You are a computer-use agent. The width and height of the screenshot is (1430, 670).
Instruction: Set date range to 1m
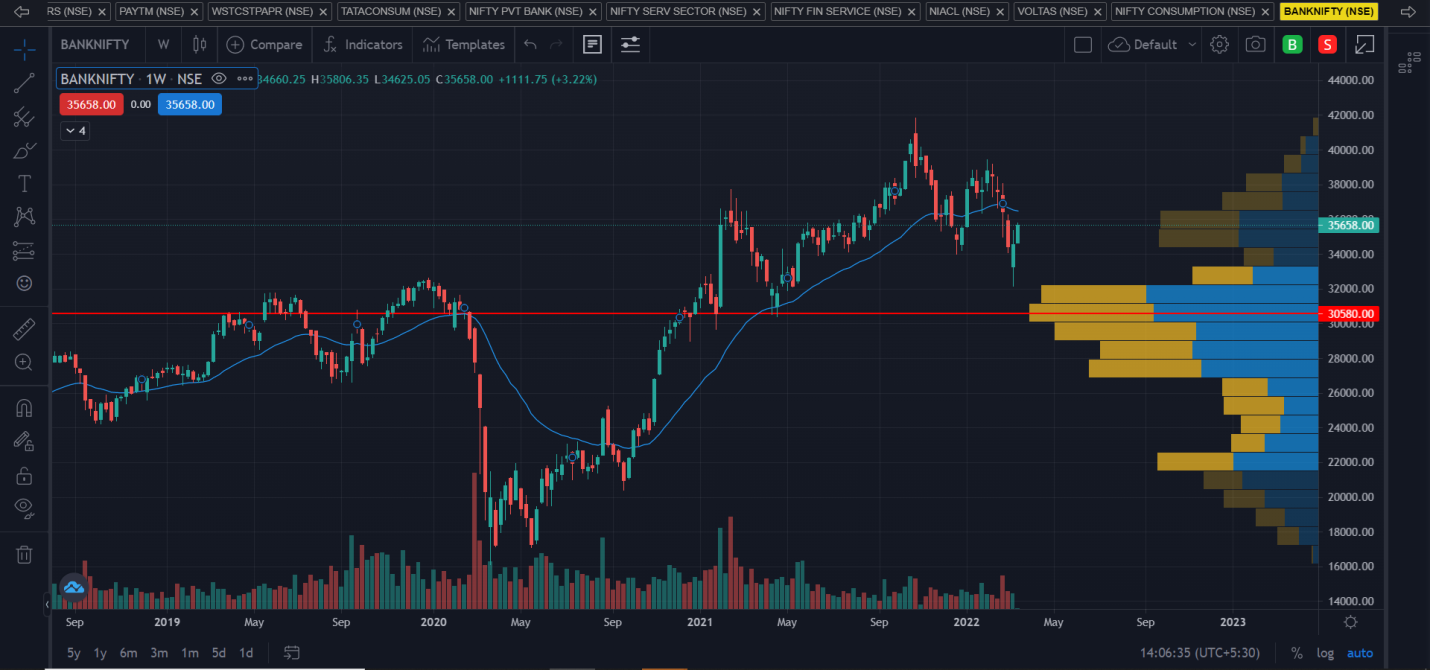point(189,653)
